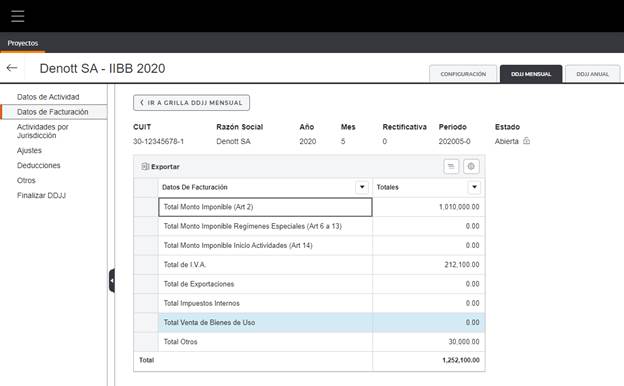Click Ir a Grilla DDJJ Mensual button
Viewport: 624px width, 386px height.
point(191,103)
